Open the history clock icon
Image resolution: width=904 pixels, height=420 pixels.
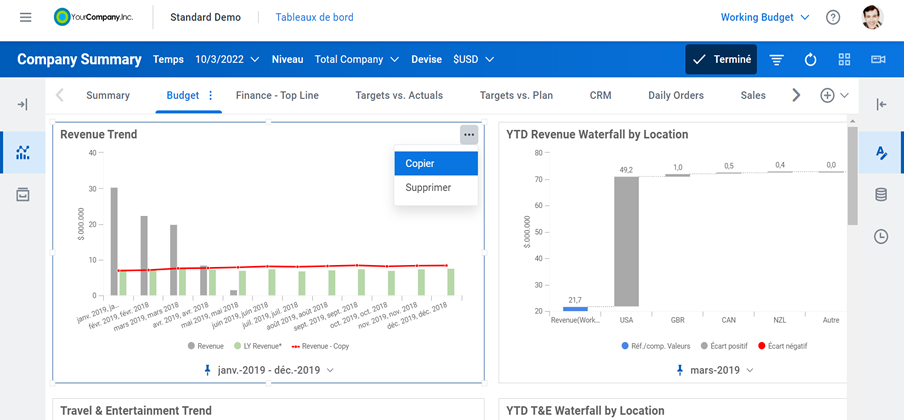click(x=881, y=237)
